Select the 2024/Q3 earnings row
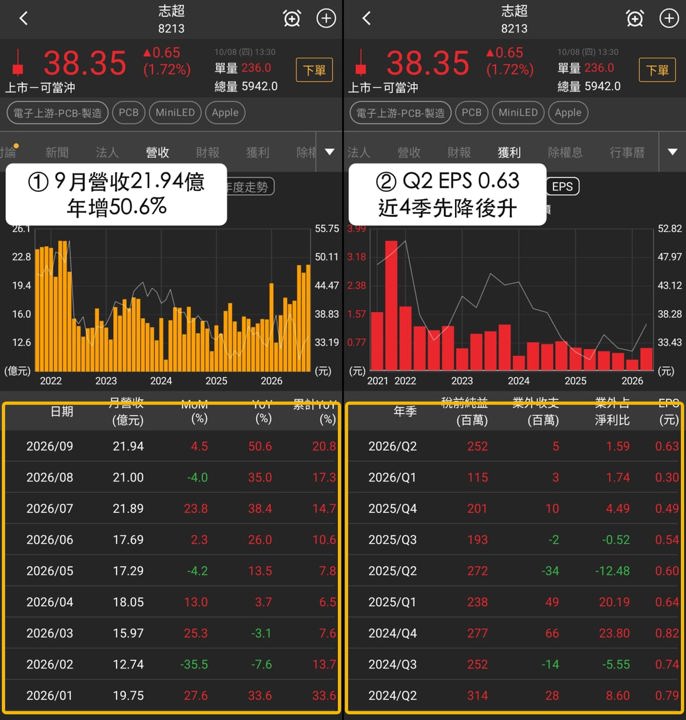Viewport: 686px width, 720px height. tap(515, 664)
